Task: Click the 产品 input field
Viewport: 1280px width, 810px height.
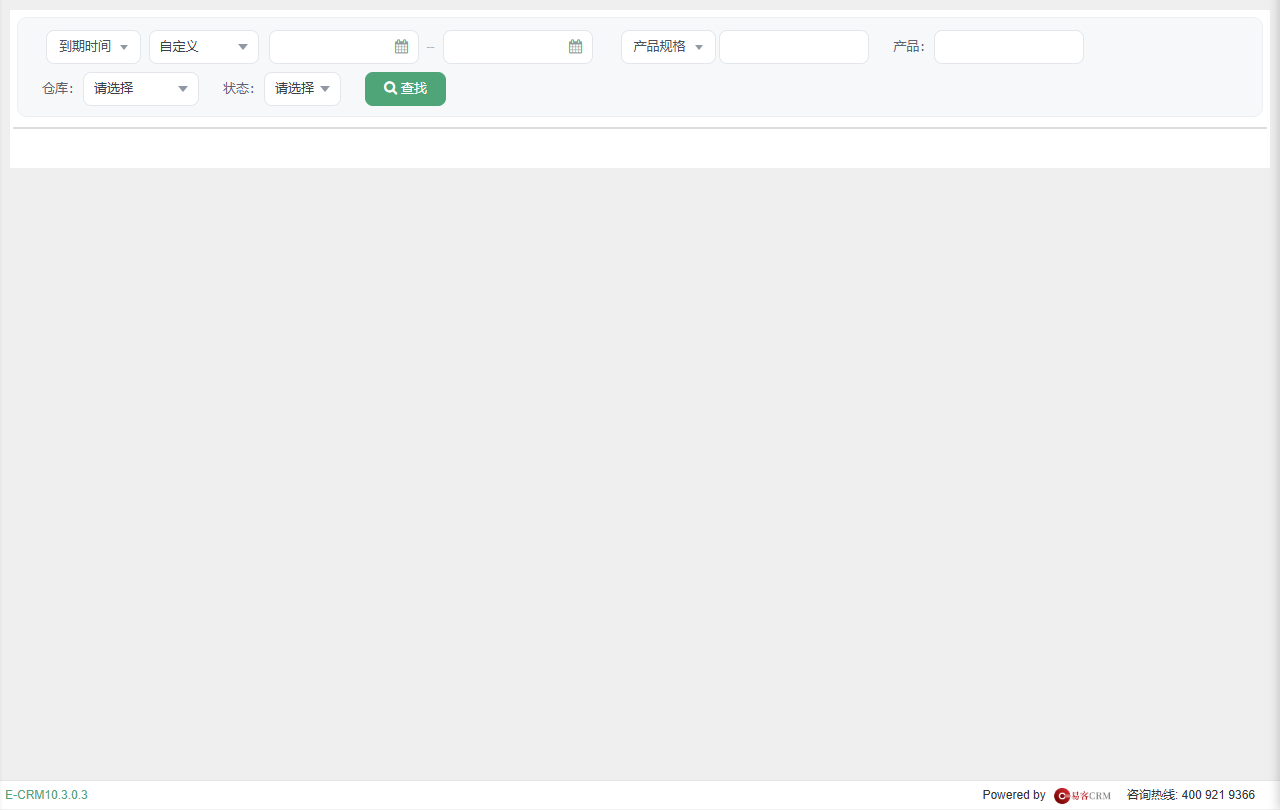Action: click(x=1009, y=47)
